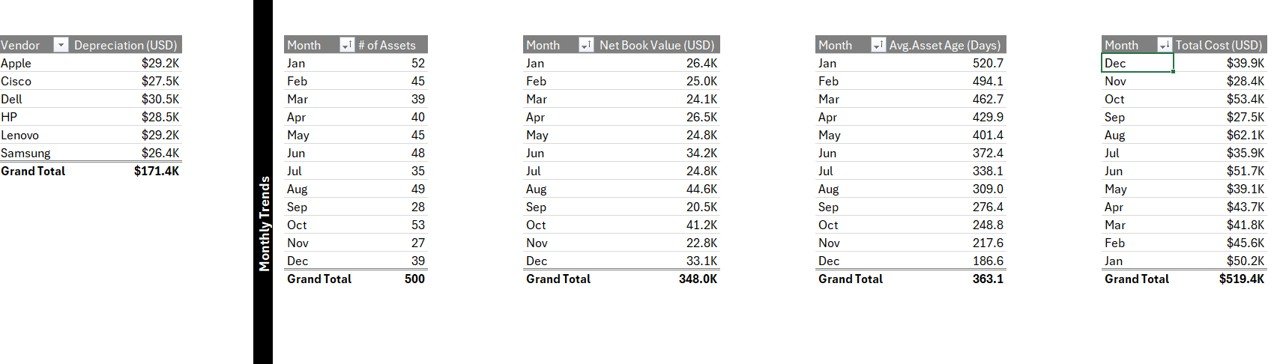Screen dimensions: 1280x364
Task: Click the Depreciation (USD) column header
Action: [126, 45]
